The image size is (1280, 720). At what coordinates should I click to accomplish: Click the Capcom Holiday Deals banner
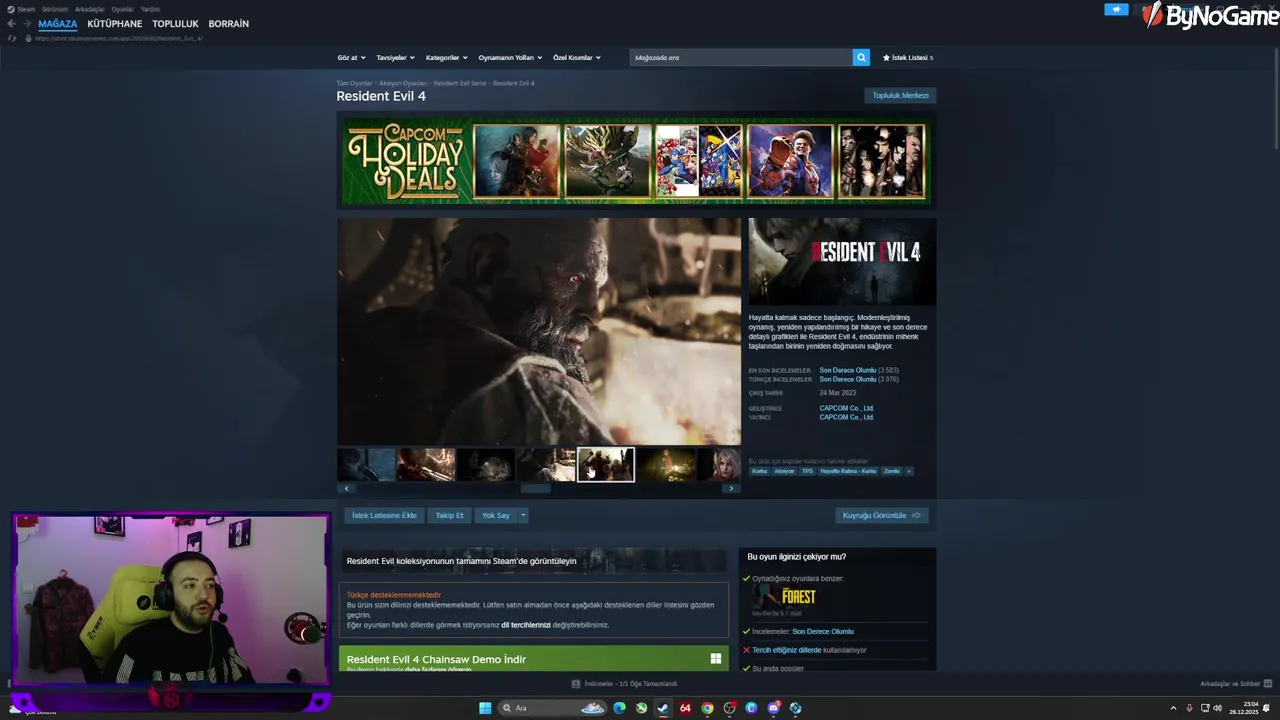(x=635, y=161)
